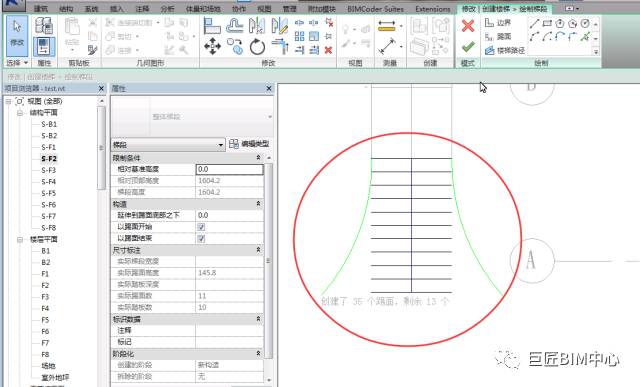Image resolution: width=640 pixels, height=387 pixels.
Task: Open the 建筑 ribbon tab
Action: point(40,9)
